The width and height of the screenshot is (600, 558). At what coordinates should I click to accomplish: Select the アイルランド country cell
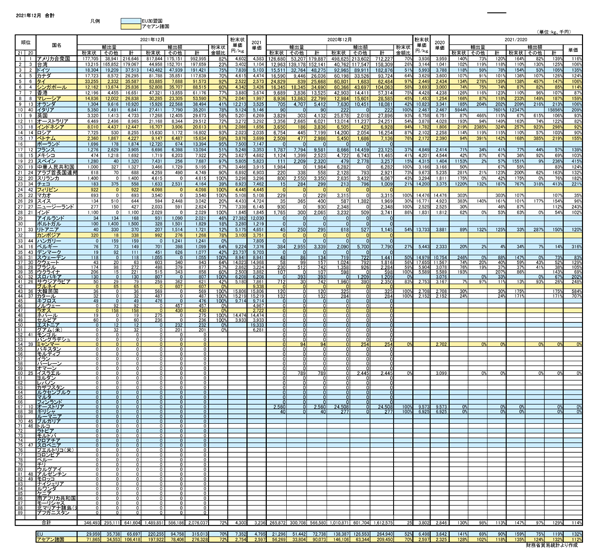coord(57,218)
